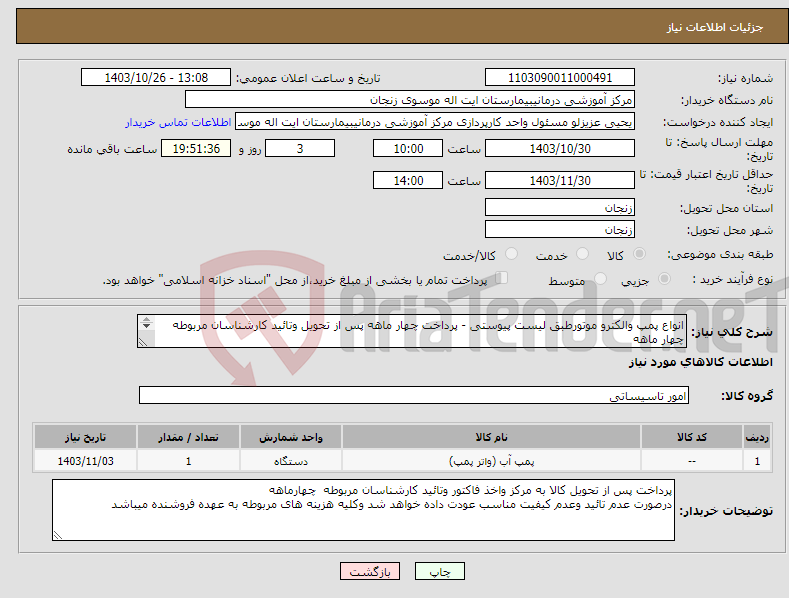Click the quantity cell showing 1
This screenshot has width=789, height=598.
(188, 461)
